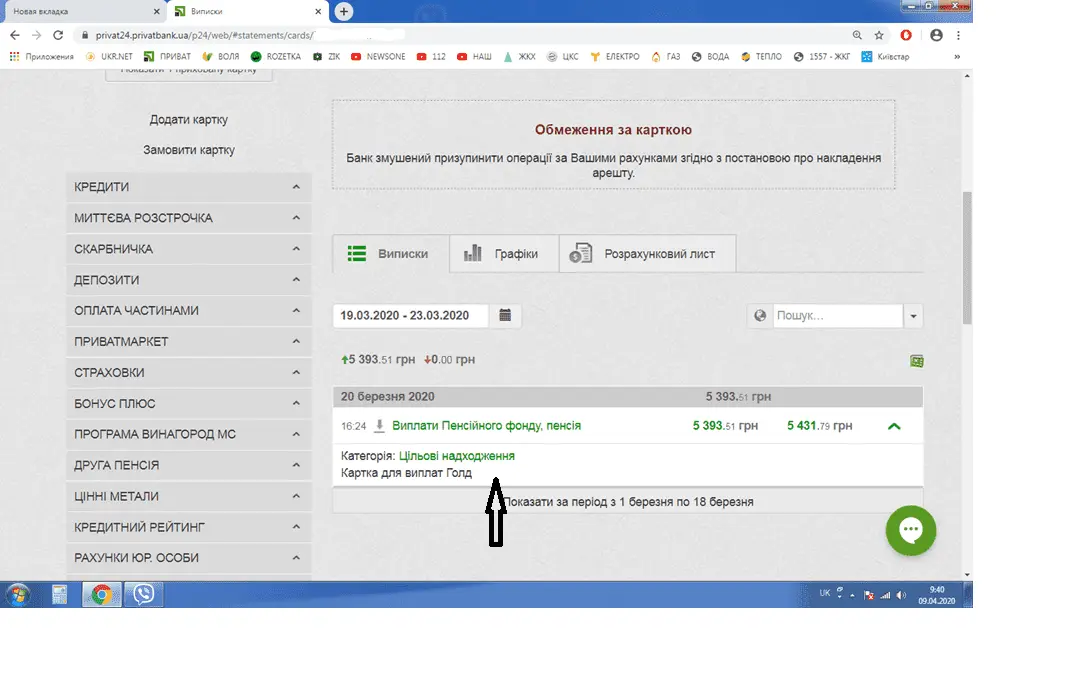This screenshot has height=690, width=1072.
Task: Click the green Excel export icon
Action: 916,361
